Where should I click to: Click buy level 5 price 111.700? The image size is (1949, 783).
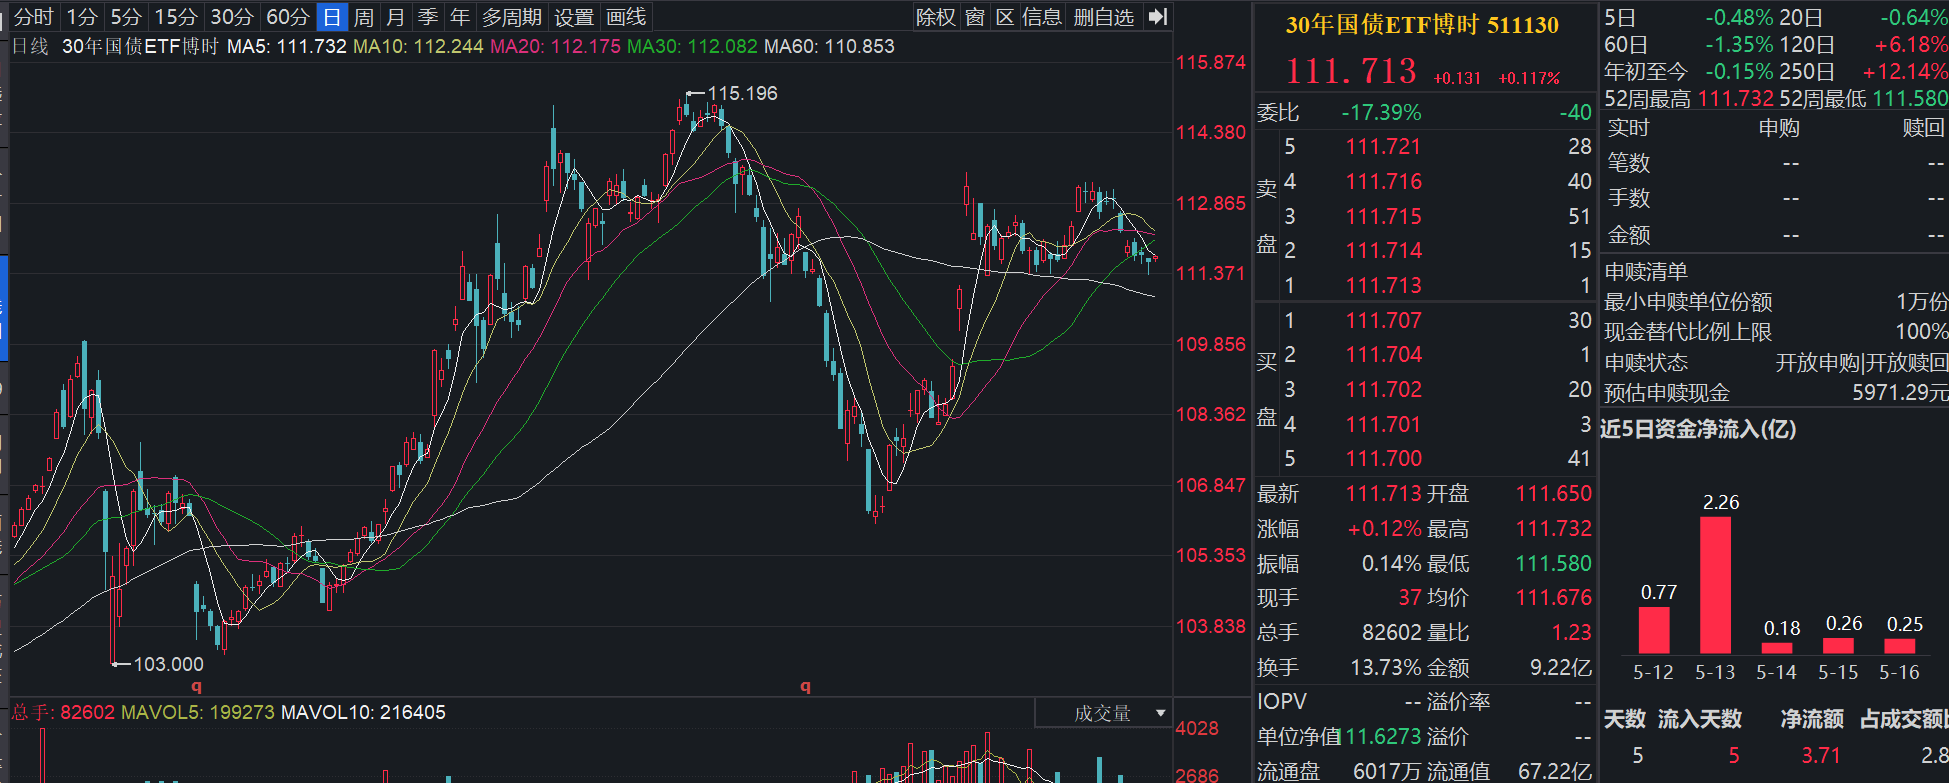pyautogui.click(x=1383, y=459)
